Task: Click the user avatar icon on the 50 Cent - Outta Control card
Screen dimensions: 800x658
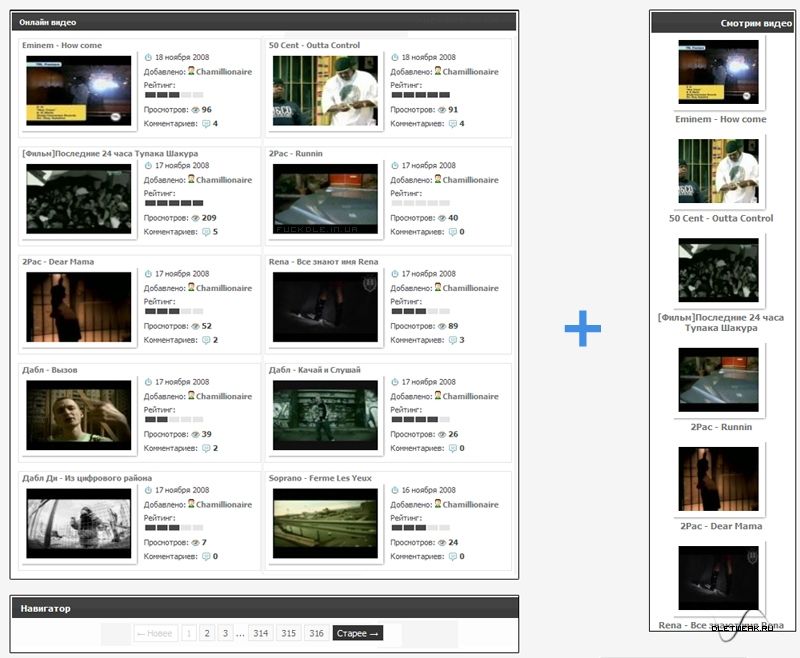Action: [438, 71]
